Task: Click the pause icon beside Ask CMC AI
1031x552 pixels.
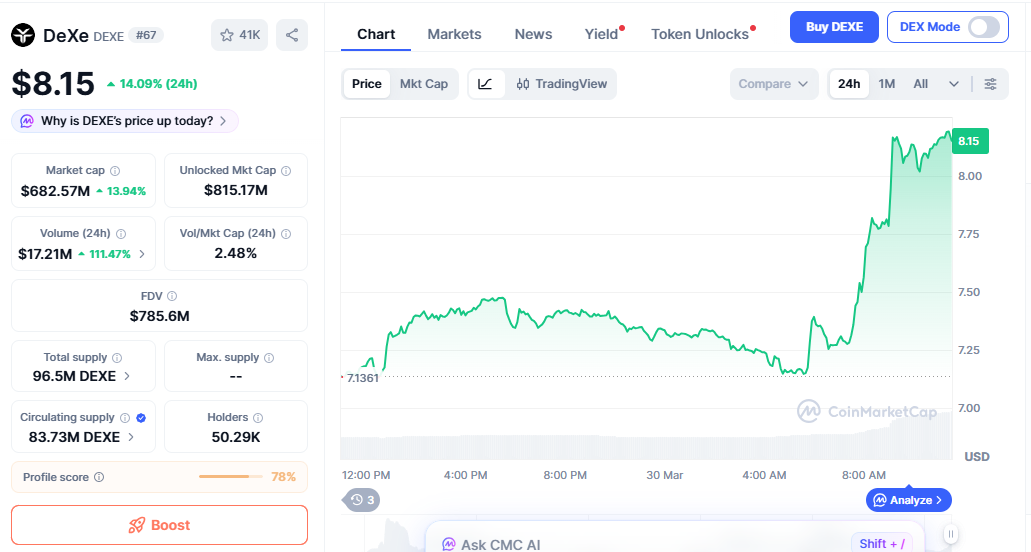Action: [x=950, y=534]
